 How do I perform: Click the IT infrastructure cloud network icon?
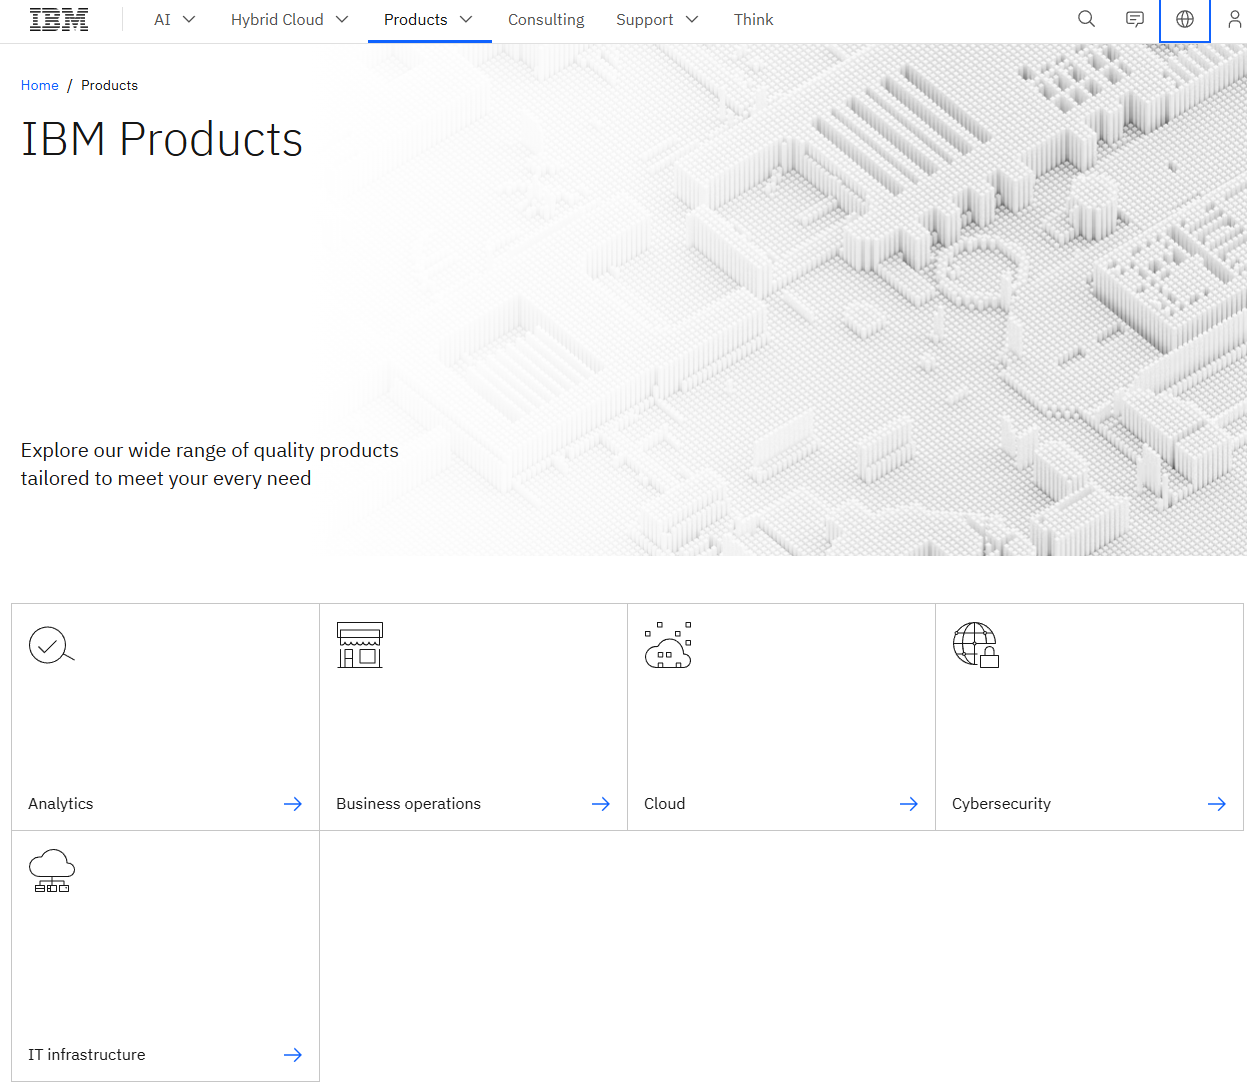(x=51, y=871)
